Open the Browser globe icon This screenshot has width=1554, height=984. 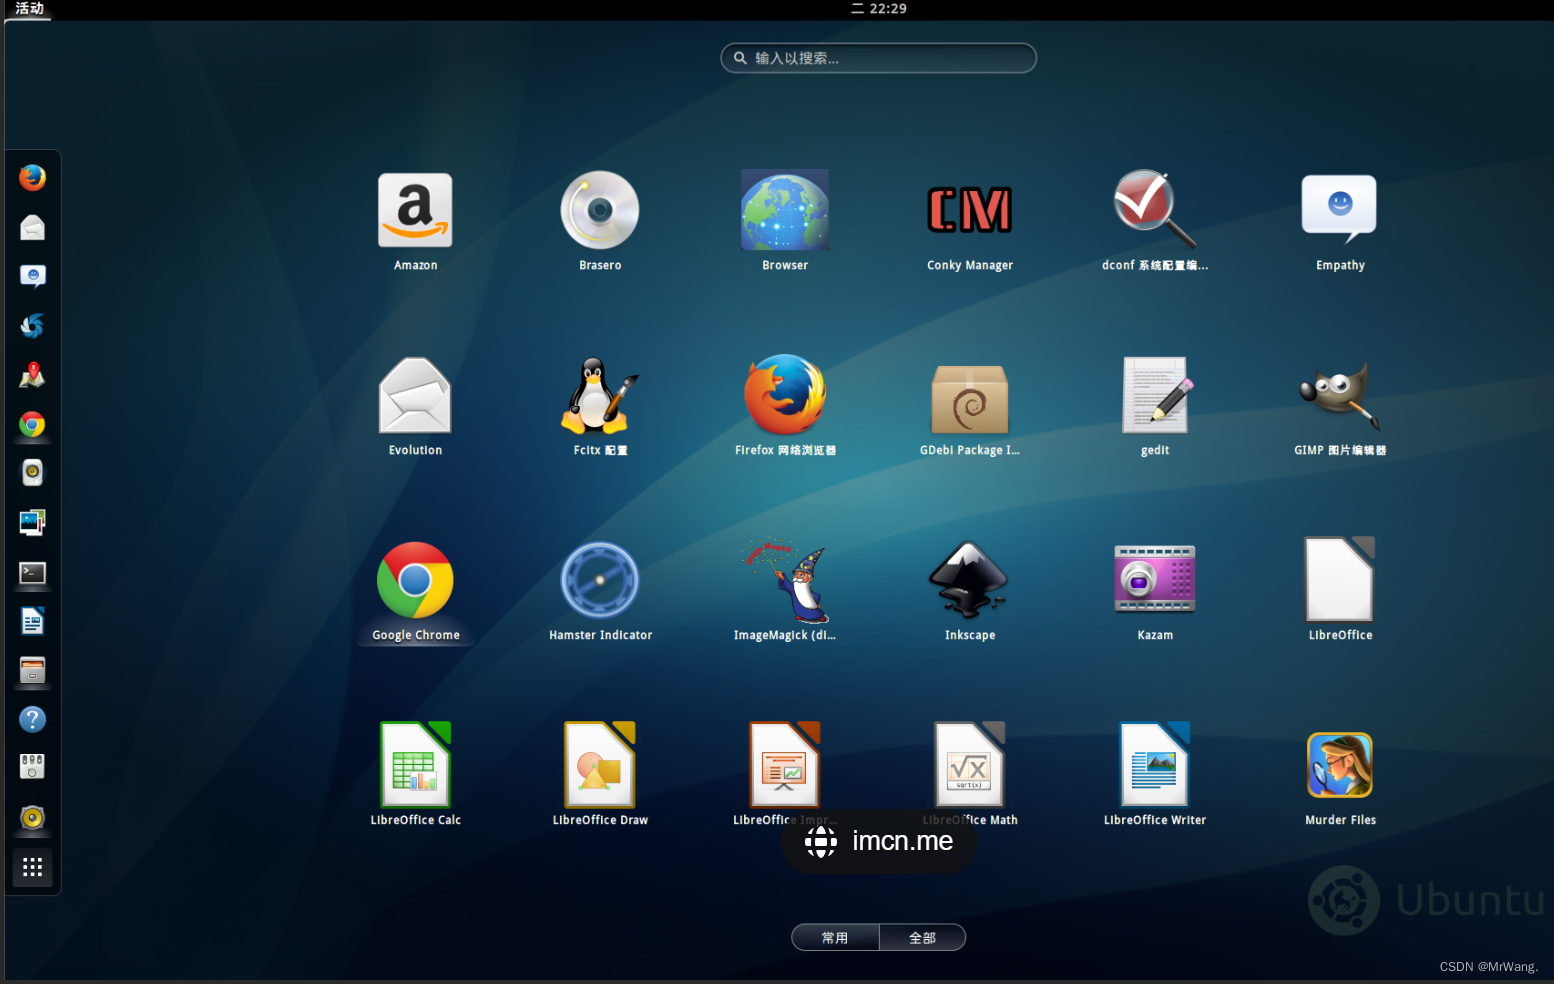click(x=785, y=210)
